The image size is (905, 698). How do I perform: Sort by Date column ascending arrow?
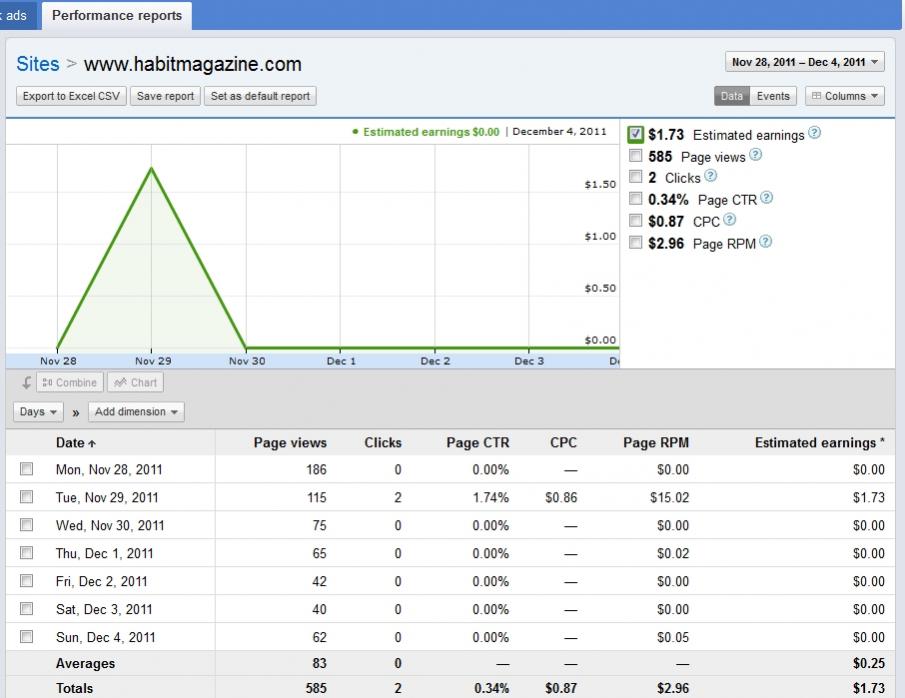(x=92, y=443)
